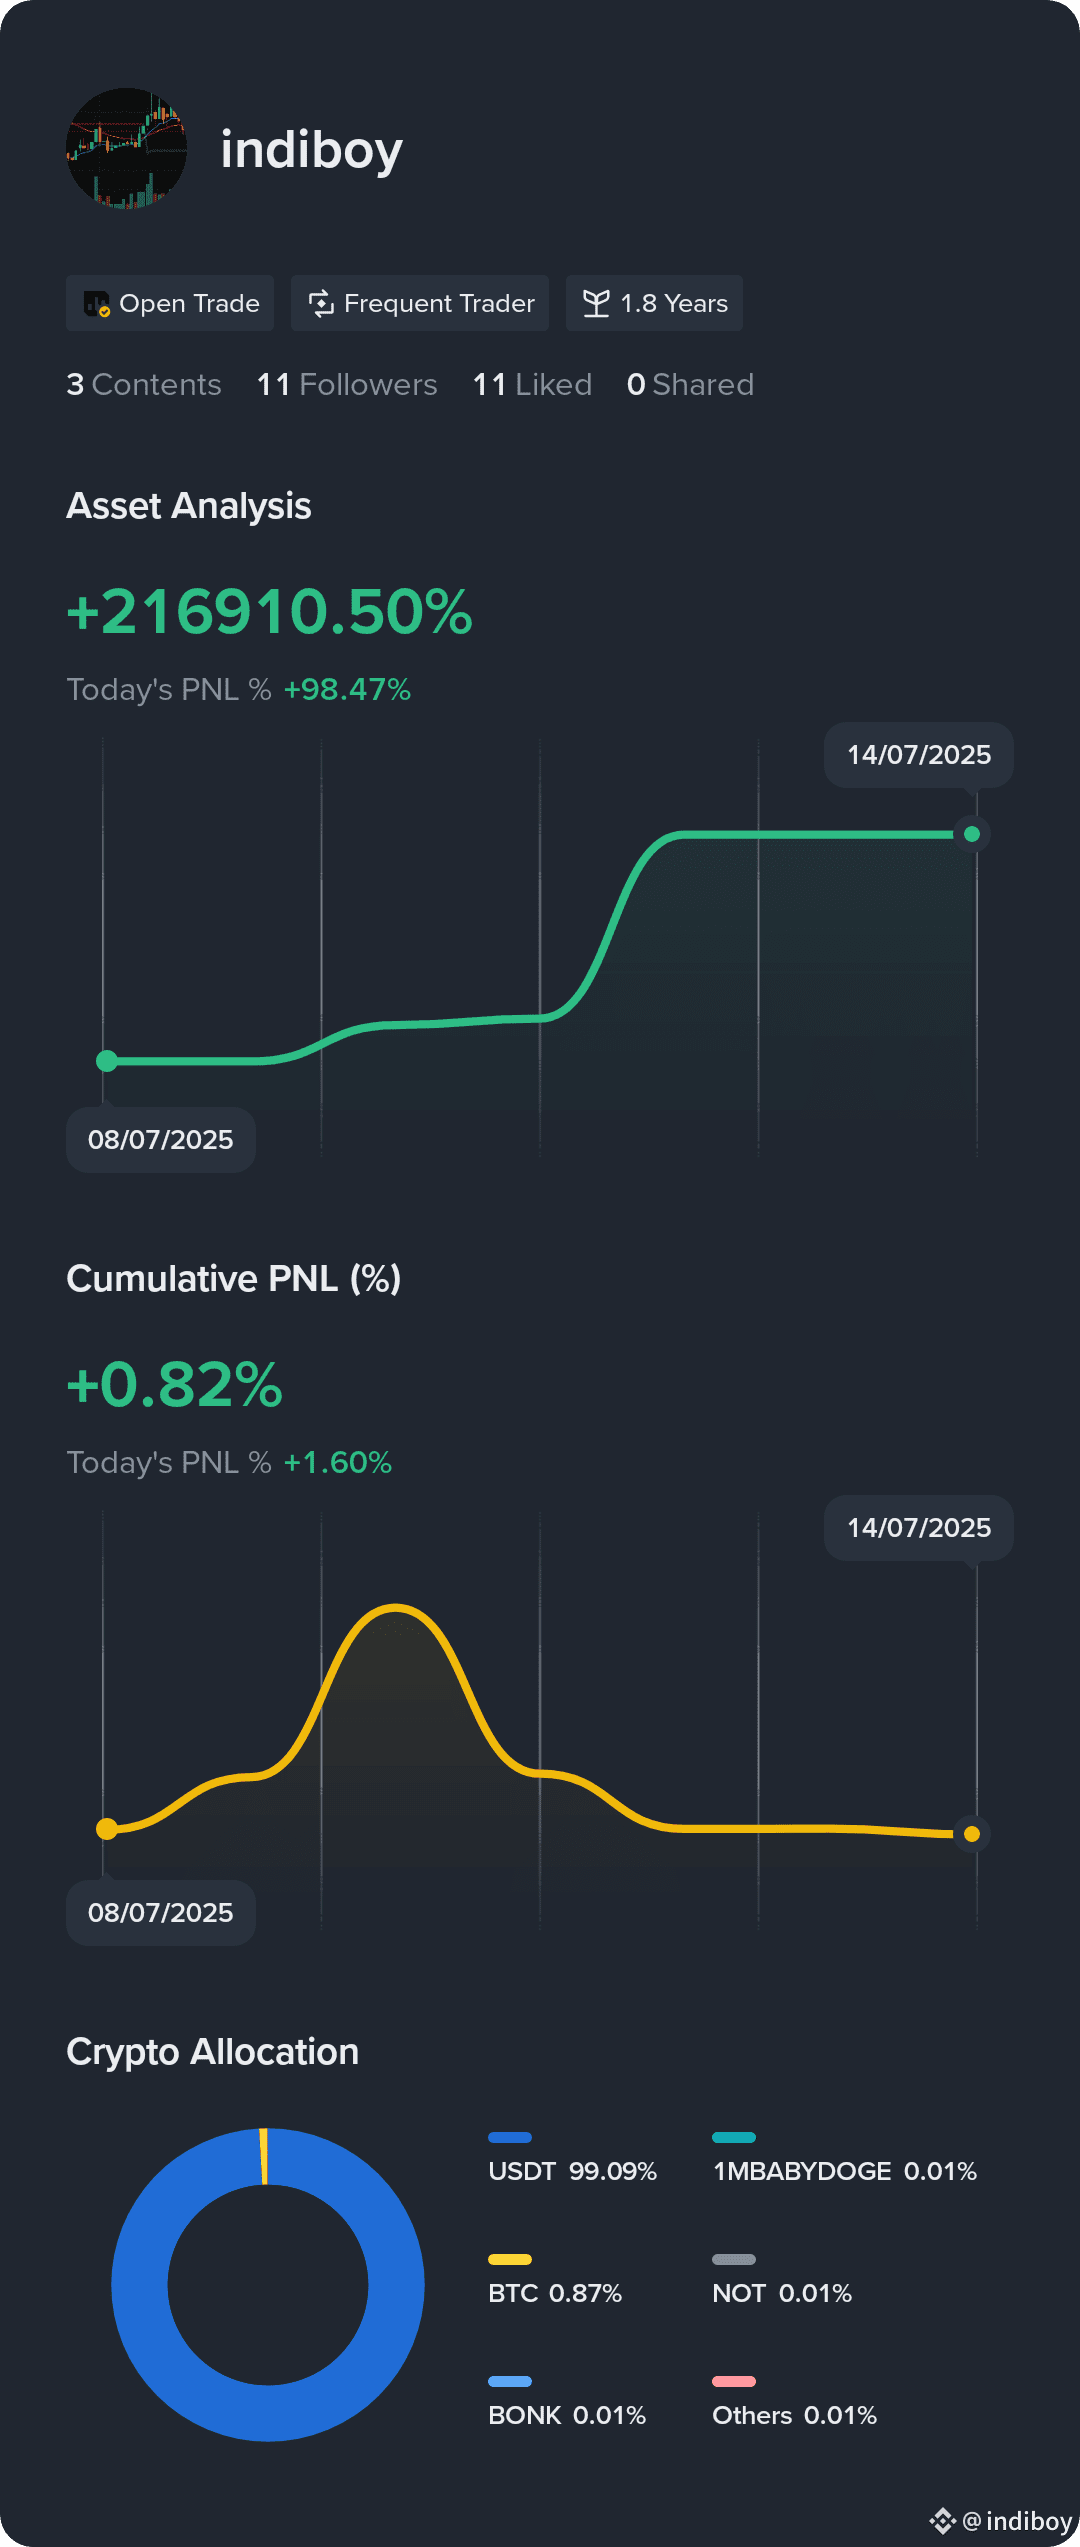Select the Cumulative PNL yellow end dot

[971, 1833]
